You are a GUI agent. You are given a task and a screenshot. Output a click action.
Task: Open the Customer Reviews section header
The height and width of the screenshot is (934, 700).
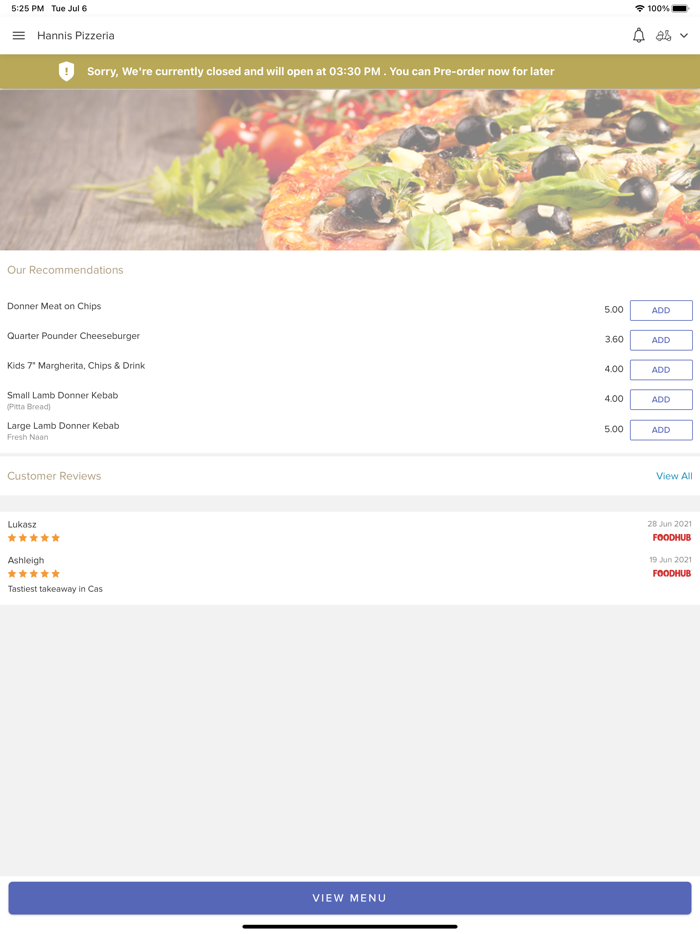[x=54, y=476]
